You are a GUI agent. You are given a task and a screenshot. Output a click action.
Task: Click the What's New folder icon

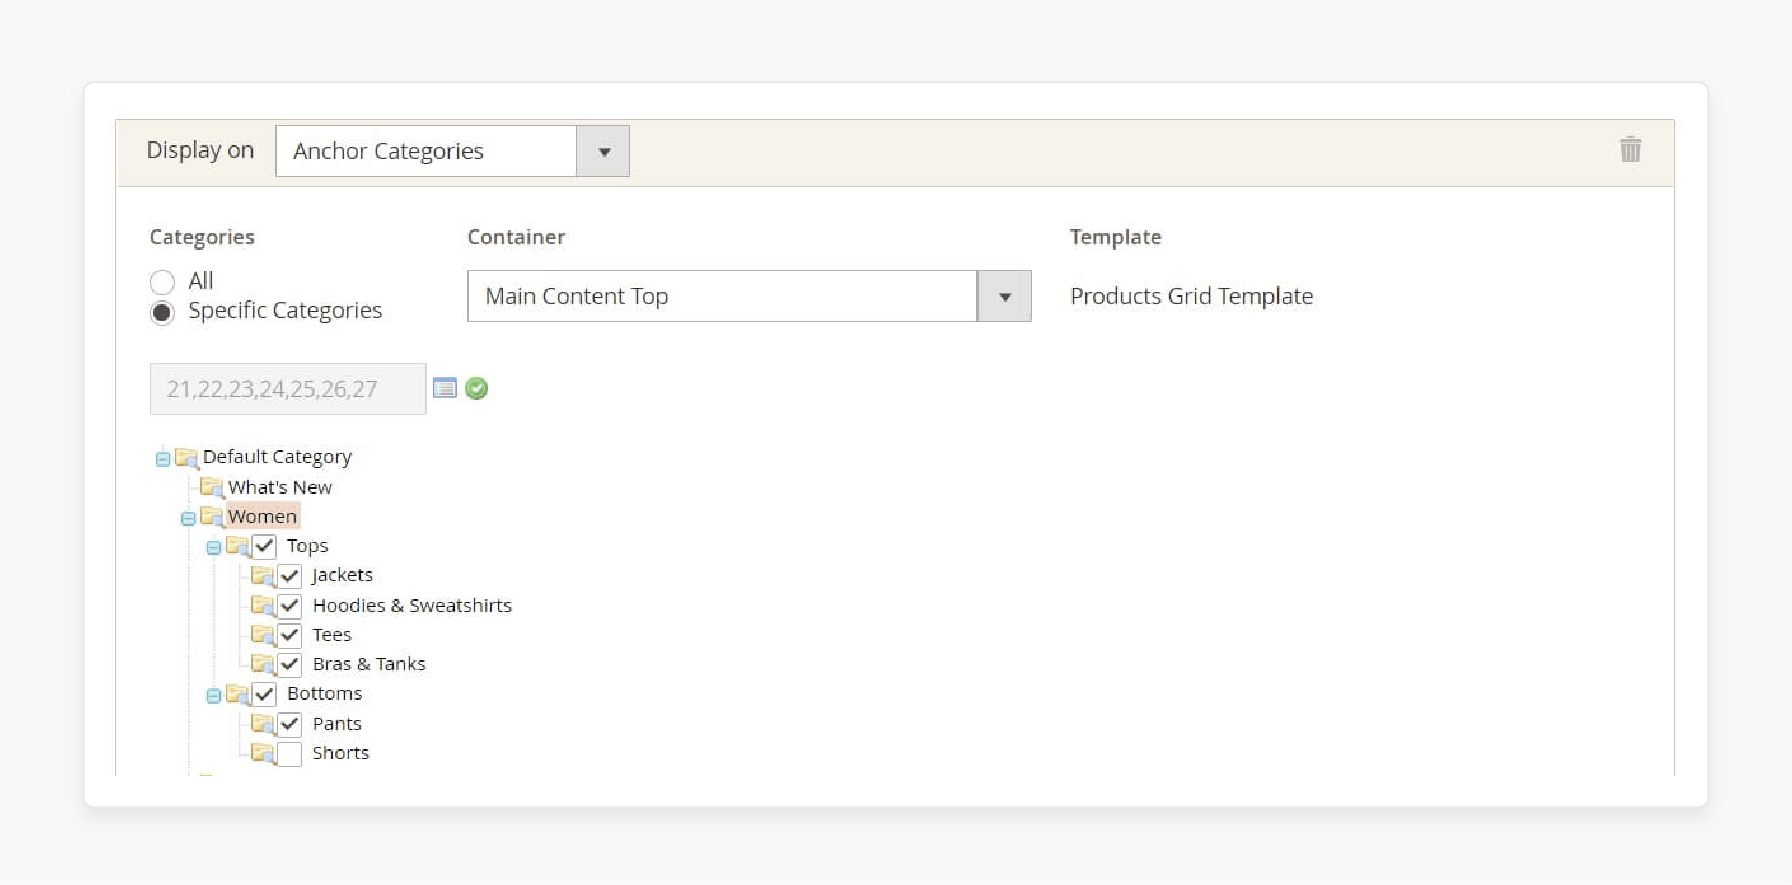pos(212,487)
